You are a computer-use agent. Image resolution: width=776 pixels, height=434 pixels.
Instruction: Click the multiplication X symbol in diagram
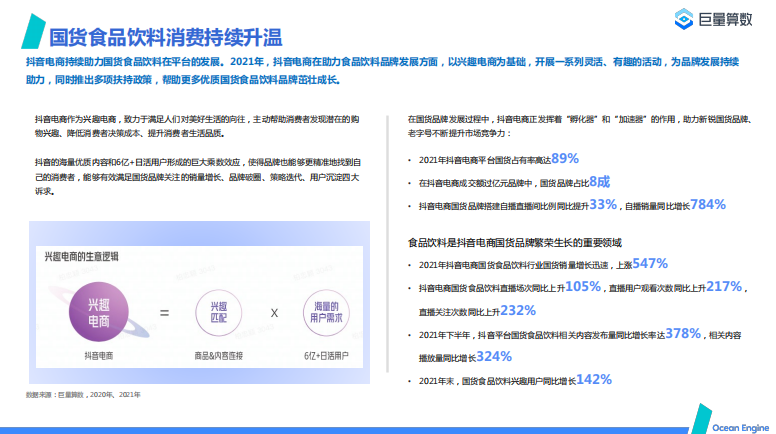pyautogui.click(x=274, y=313)
